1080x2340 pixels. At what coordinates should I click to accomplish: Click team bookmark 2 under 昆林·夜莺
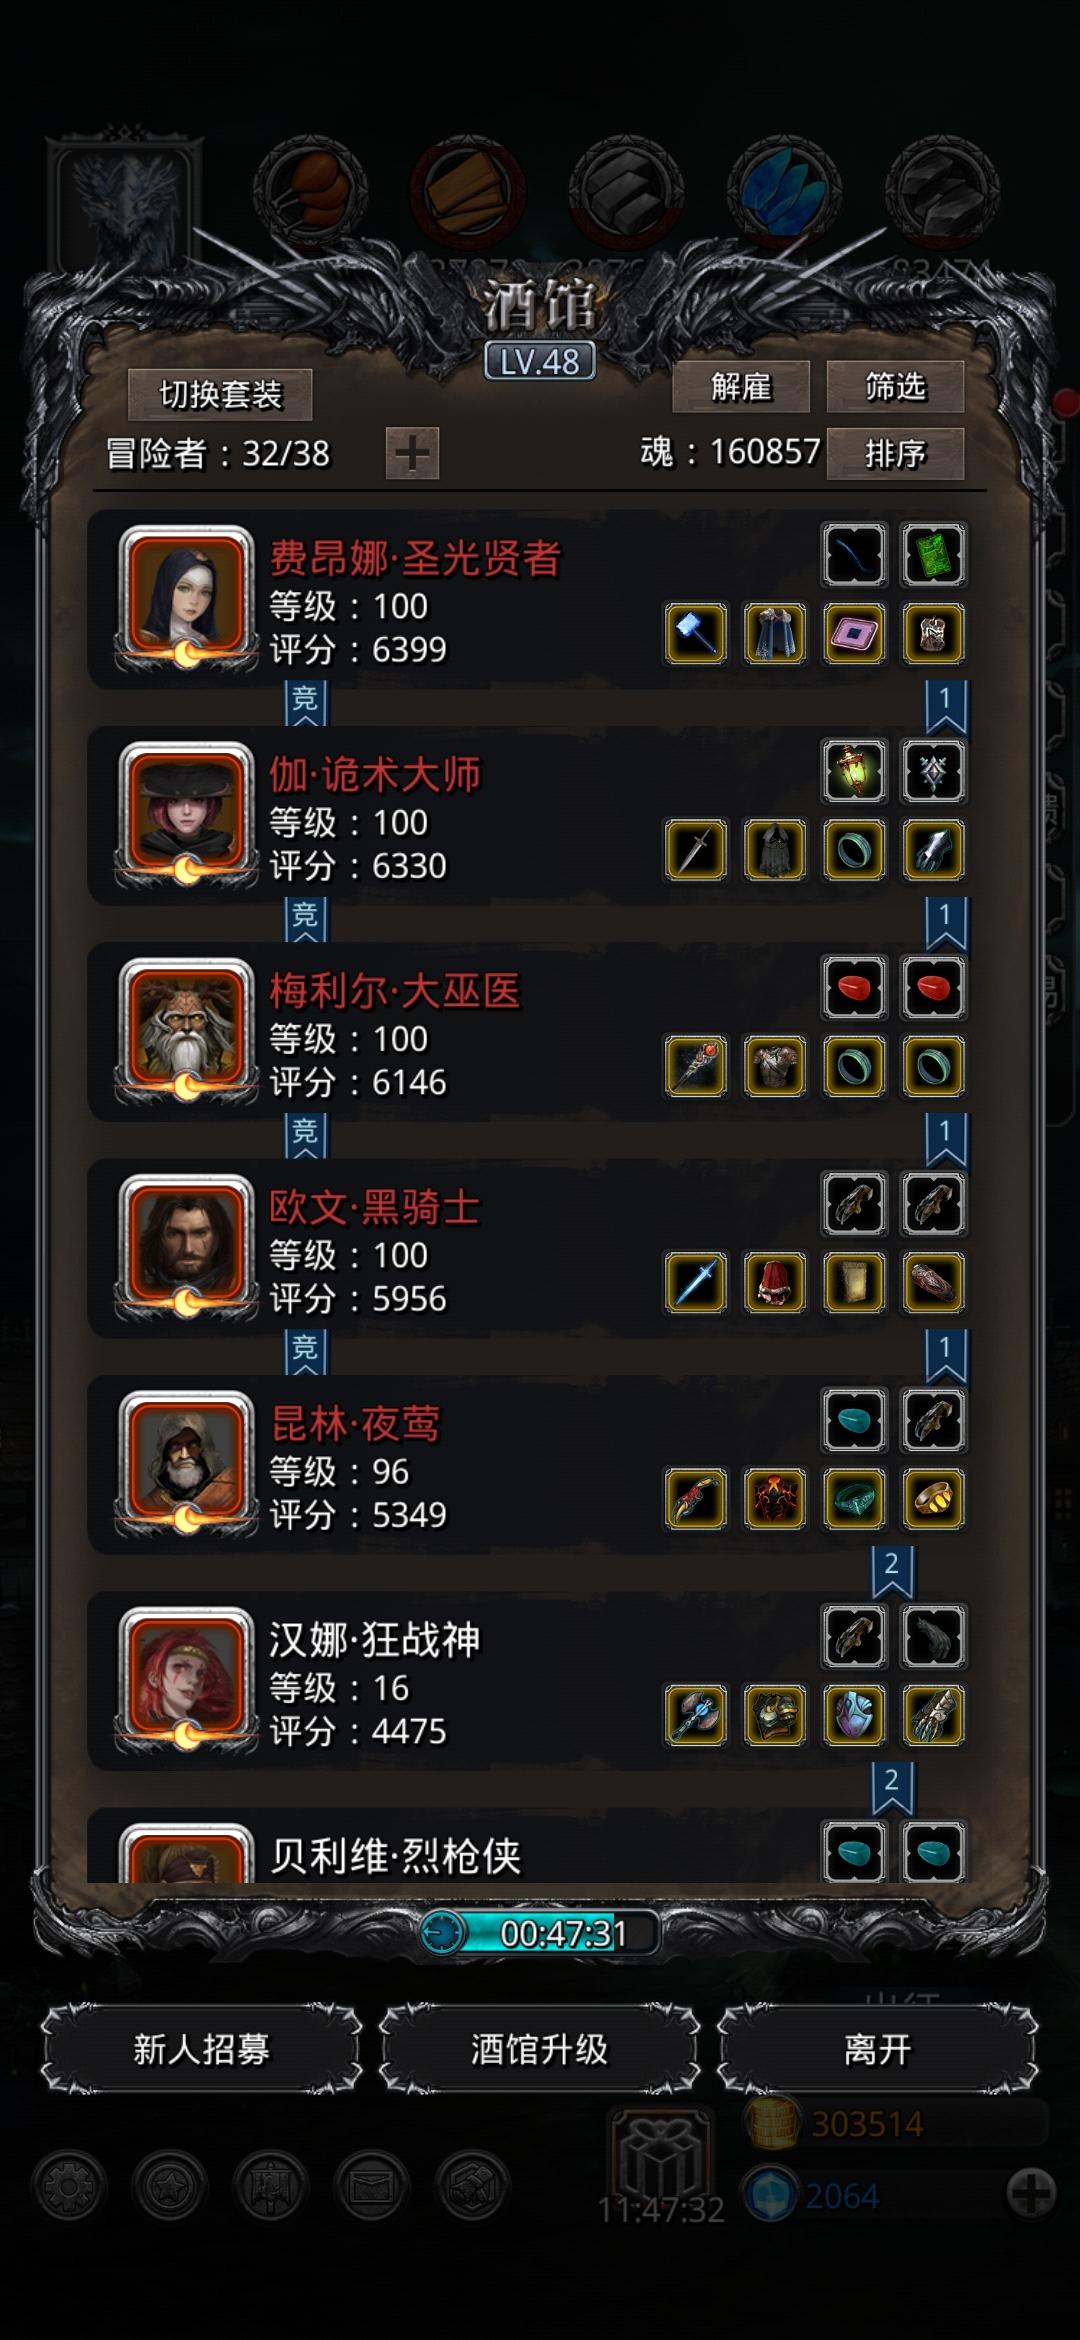(x=891, y=1569)
